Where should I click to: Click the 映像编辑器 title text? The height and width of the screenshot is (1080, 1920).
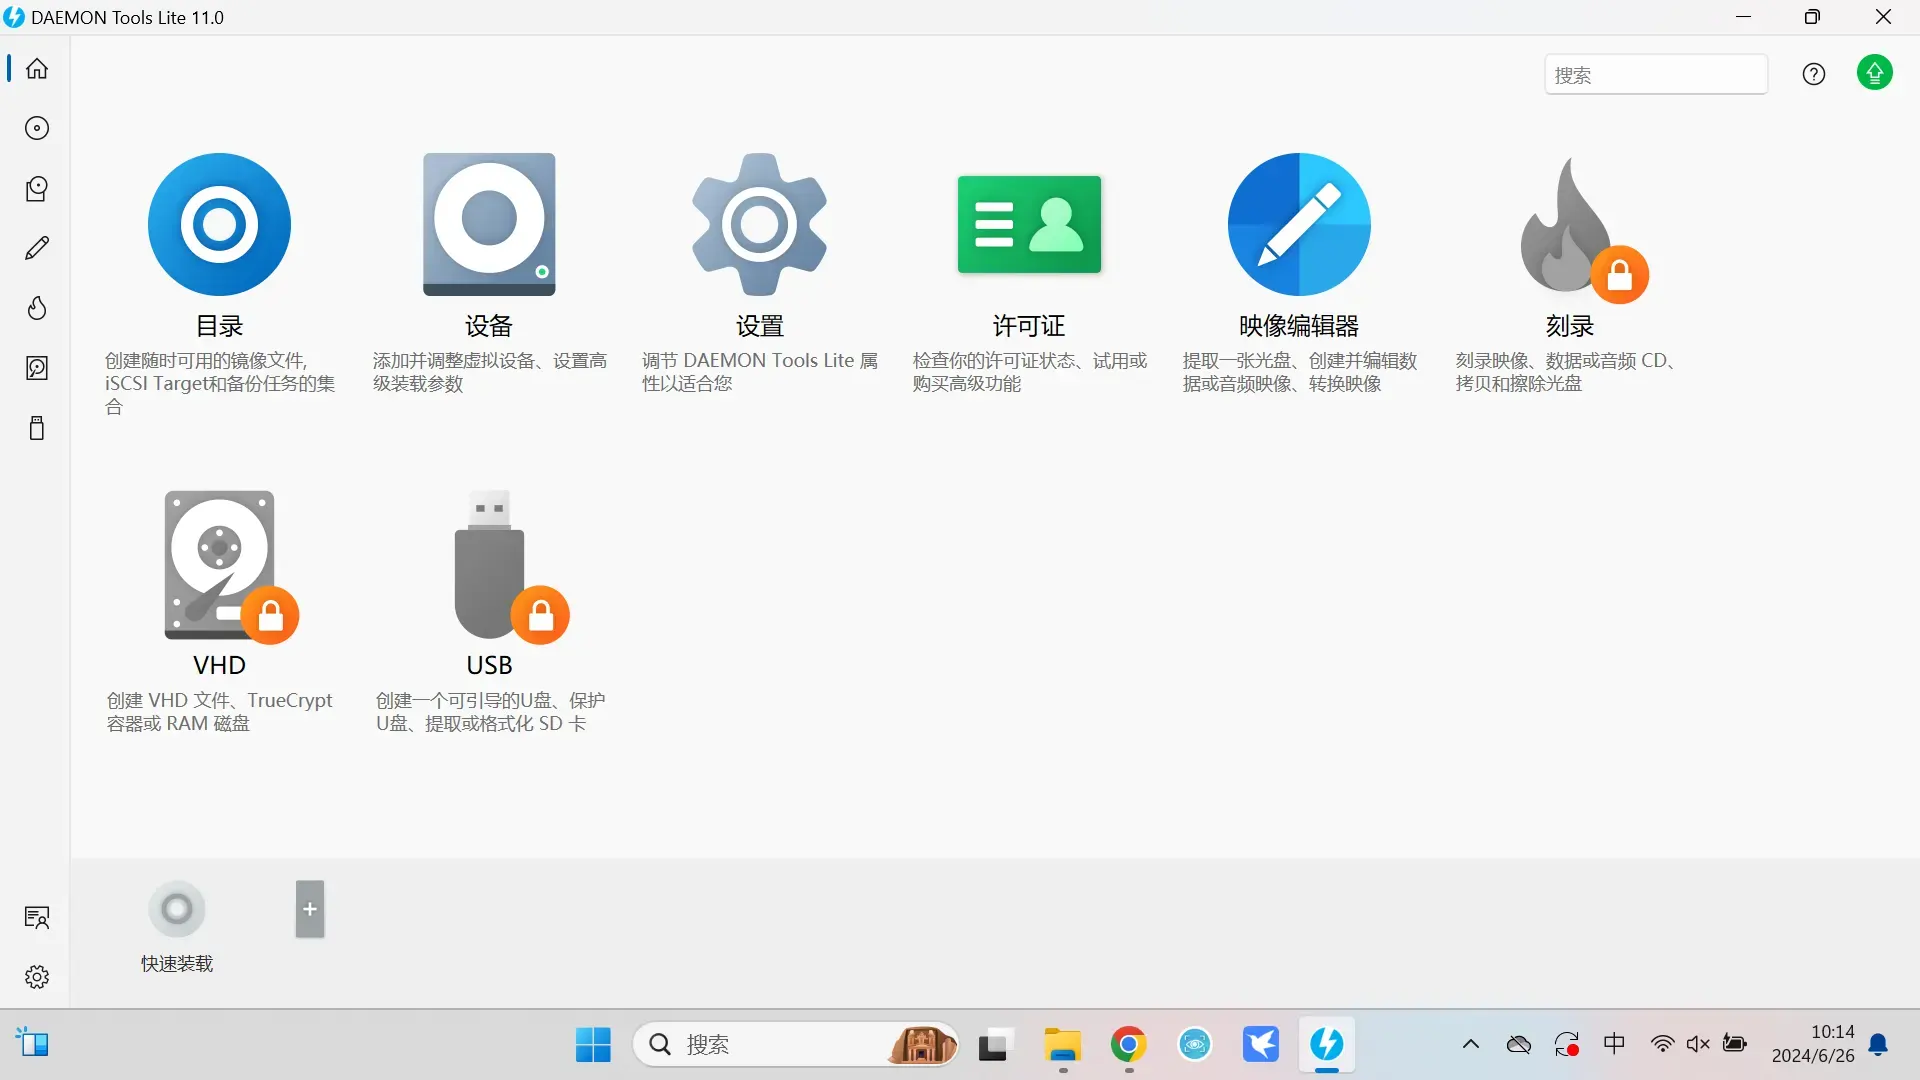pyautogui.click(x=1299, y=326)
